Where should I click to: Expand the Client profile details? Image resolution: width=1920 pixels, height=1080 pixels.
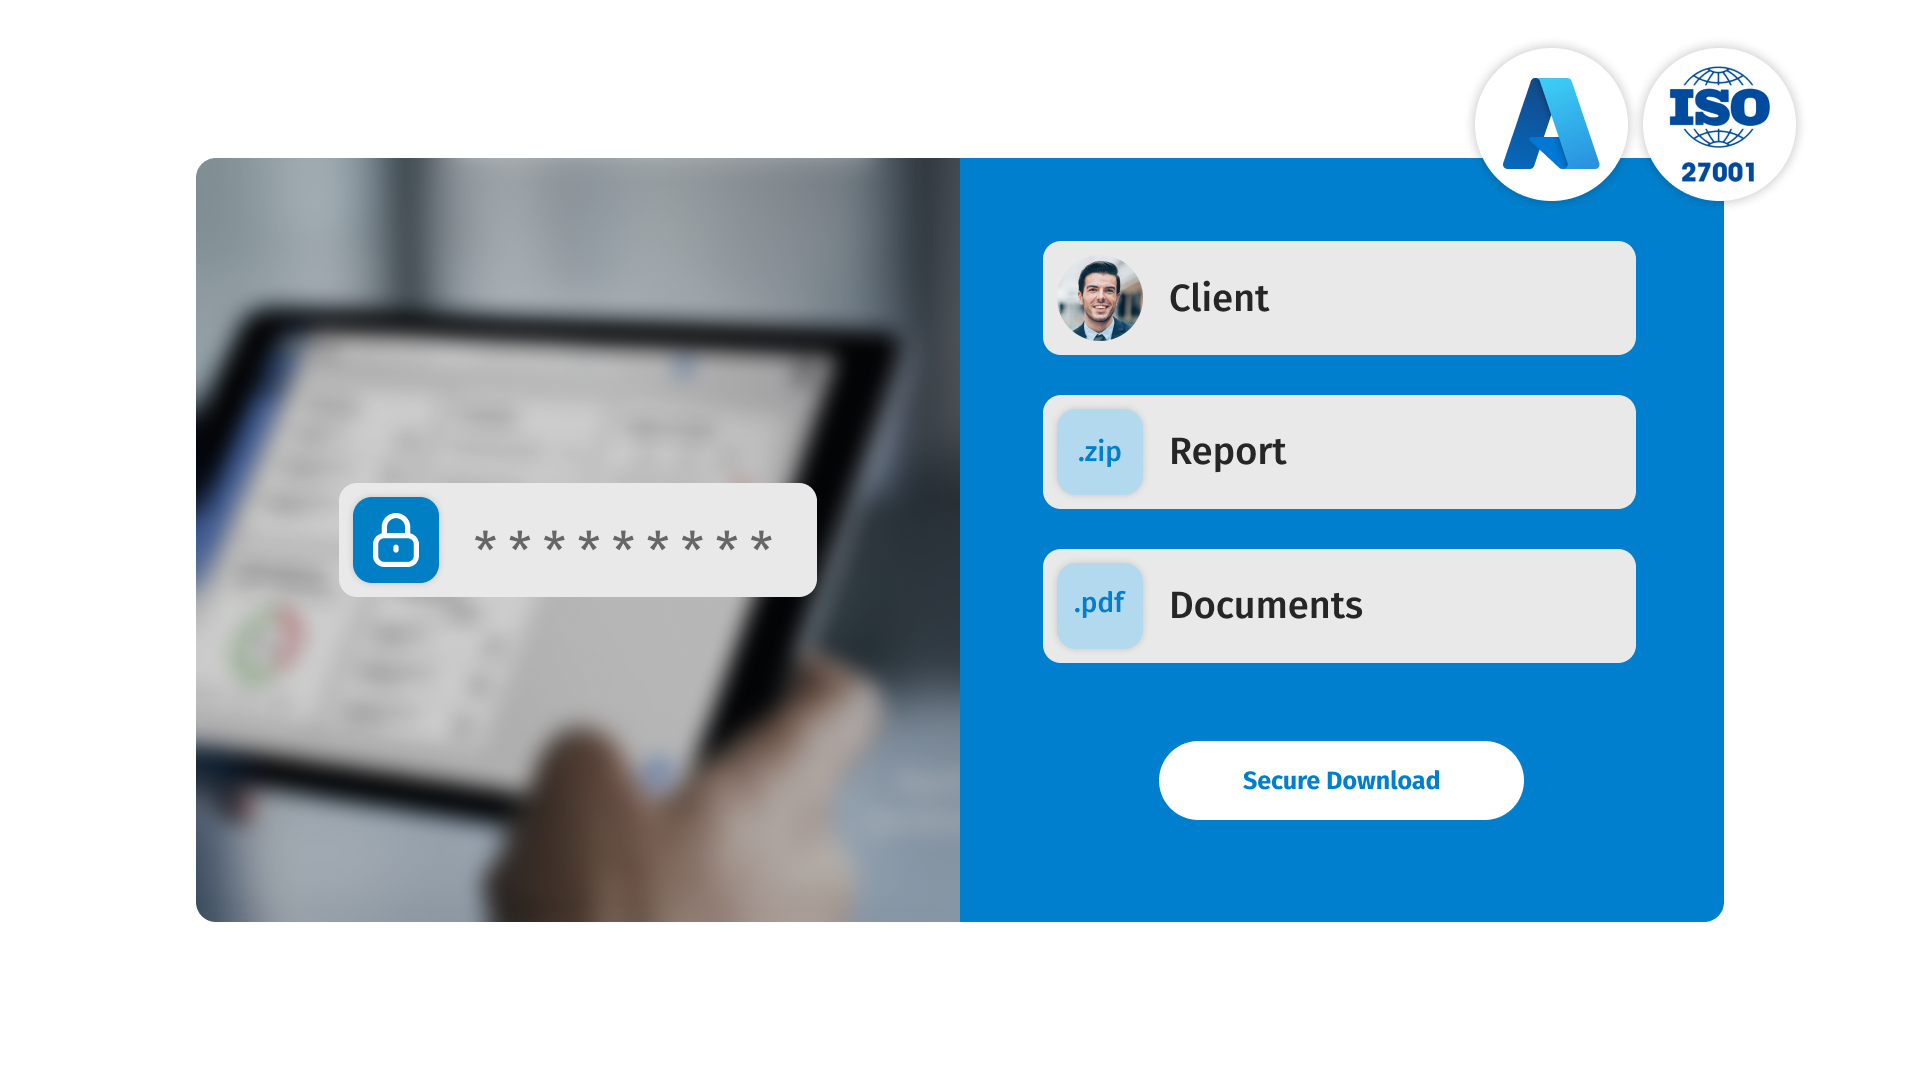point(1338,297)
